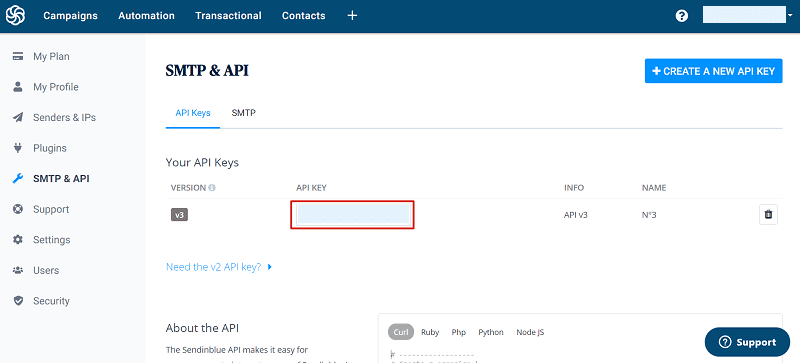Open the floating Support chat button

(x=747, y=342)
